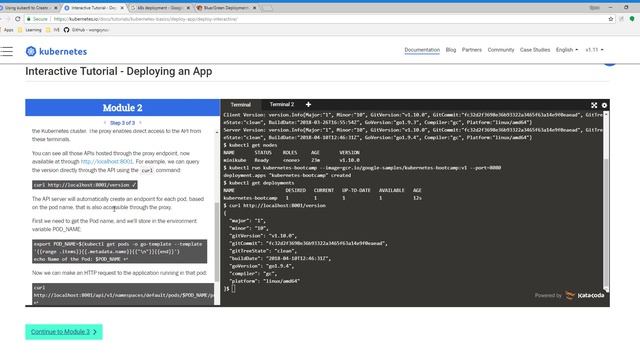
Task: Click the browser back arrow
Action: (1, 19)
